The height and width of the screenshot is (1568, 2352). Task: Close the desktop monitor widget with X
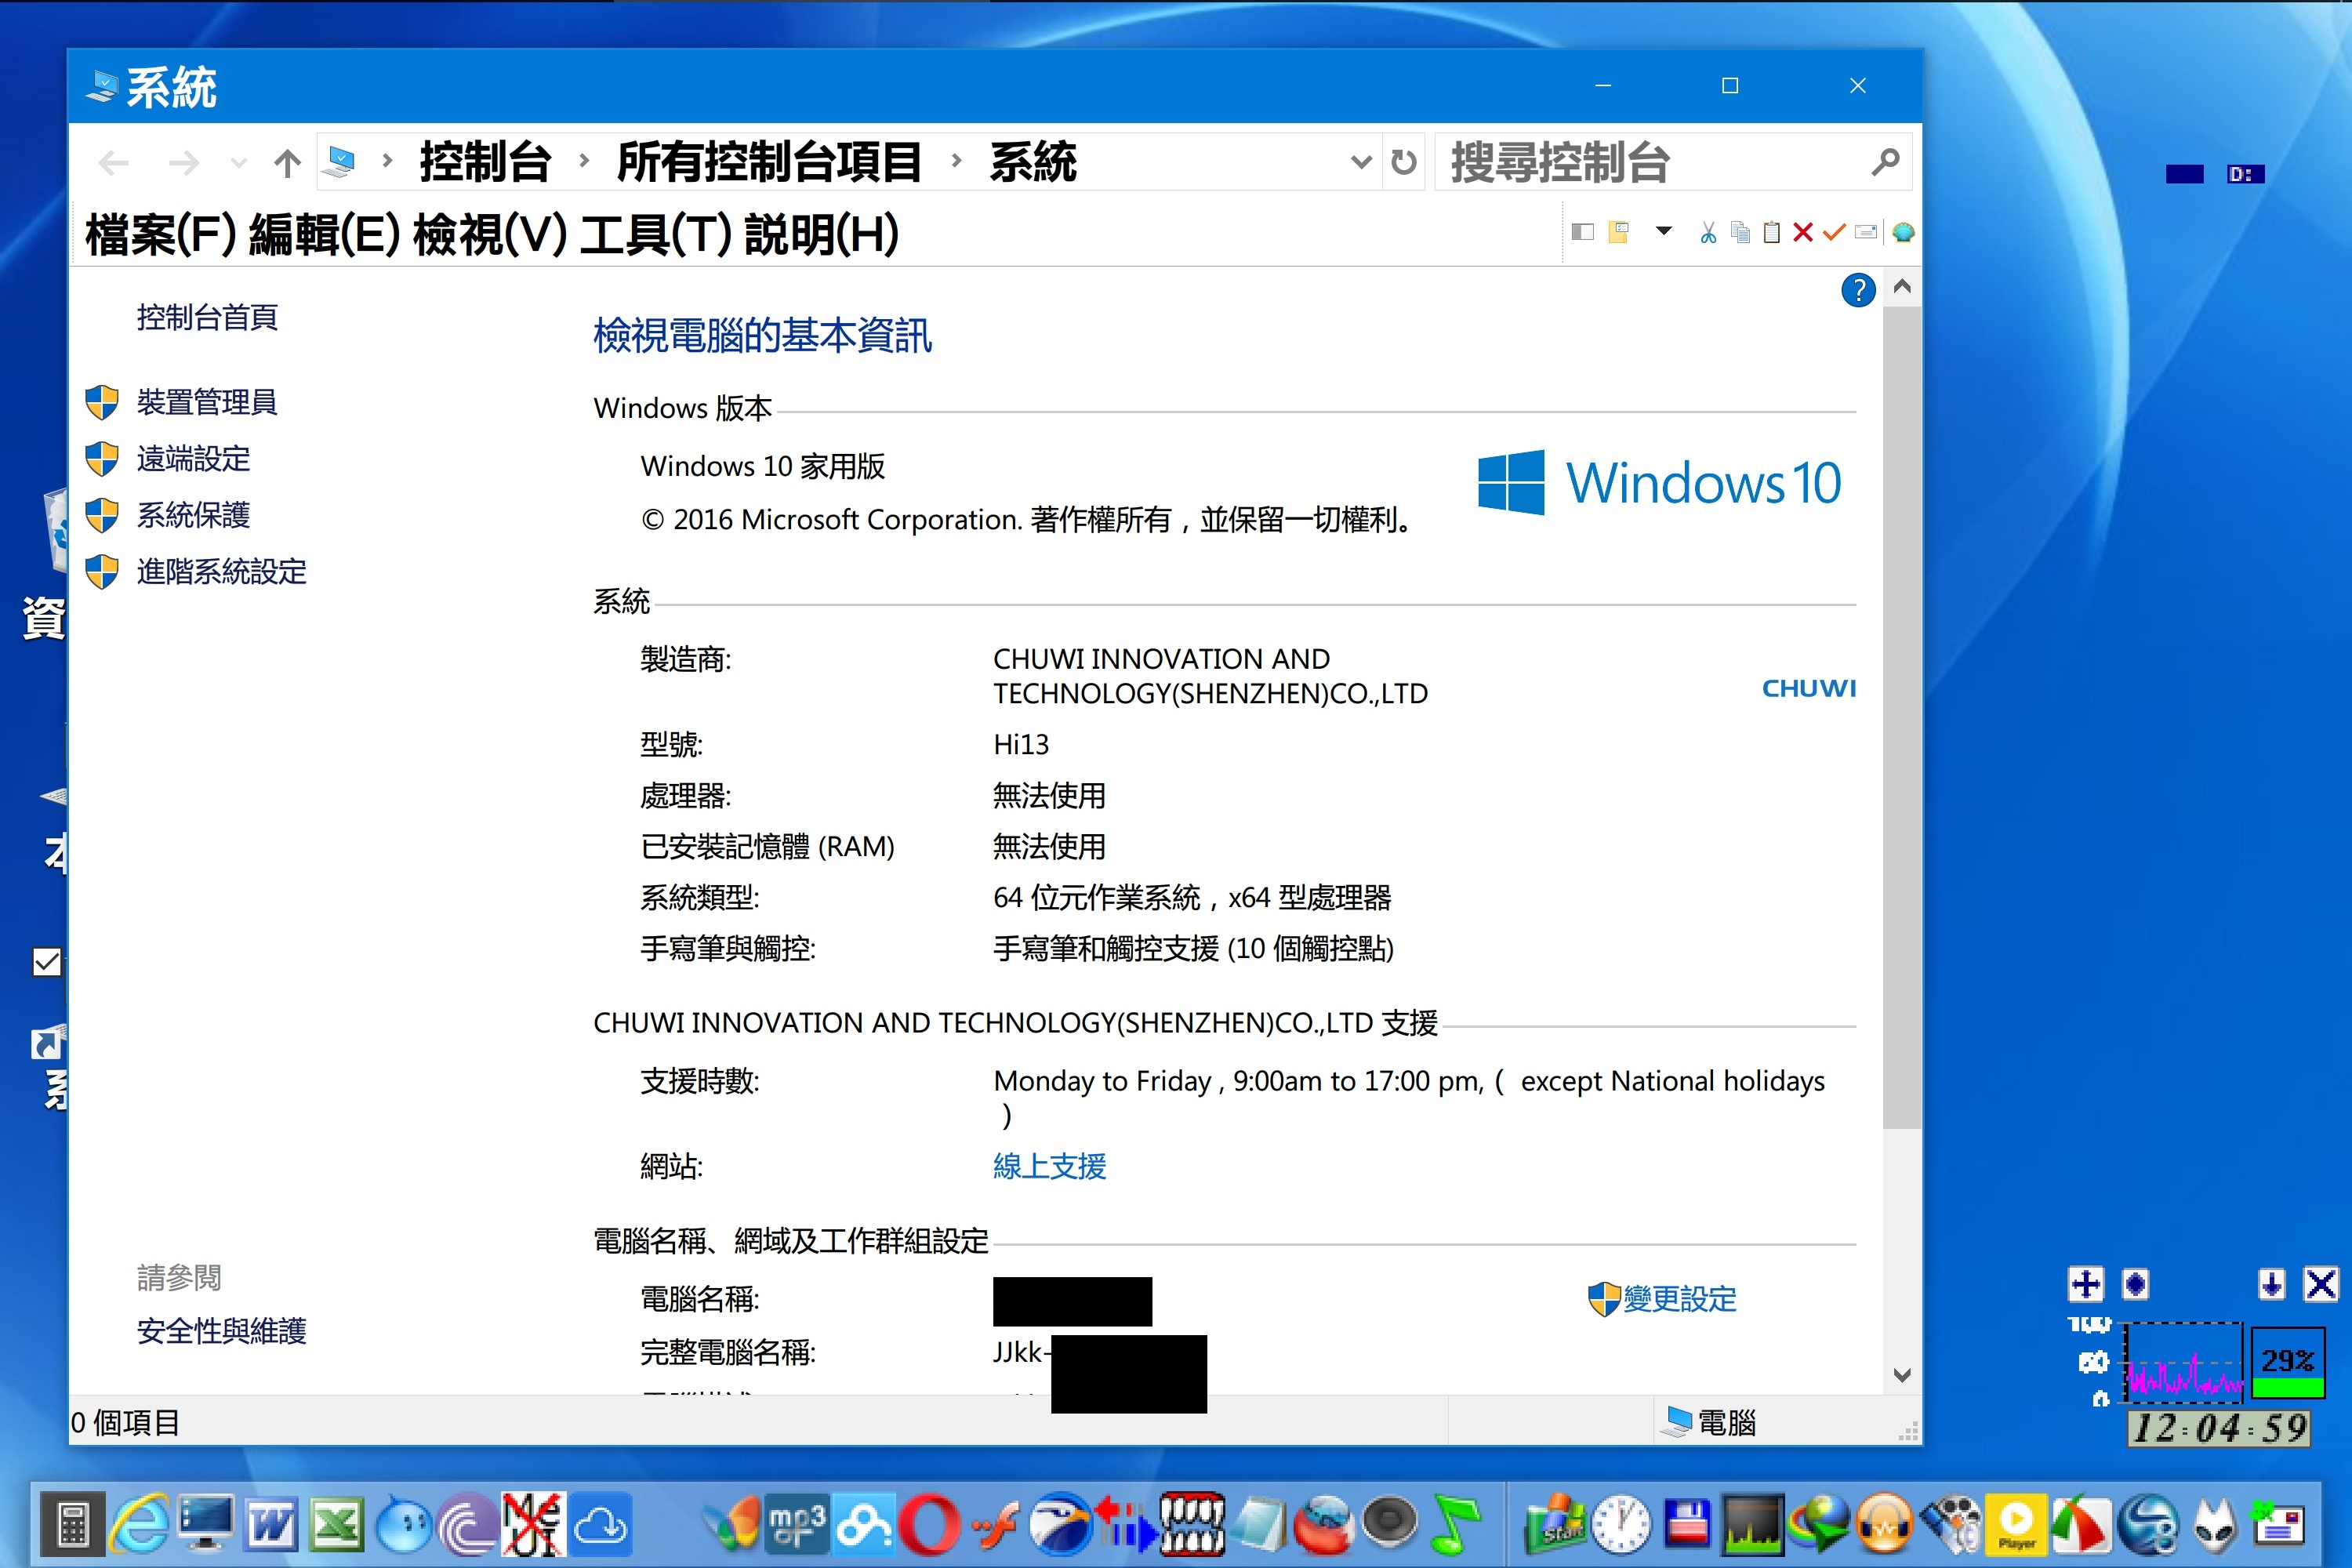coord(2320,1284)
